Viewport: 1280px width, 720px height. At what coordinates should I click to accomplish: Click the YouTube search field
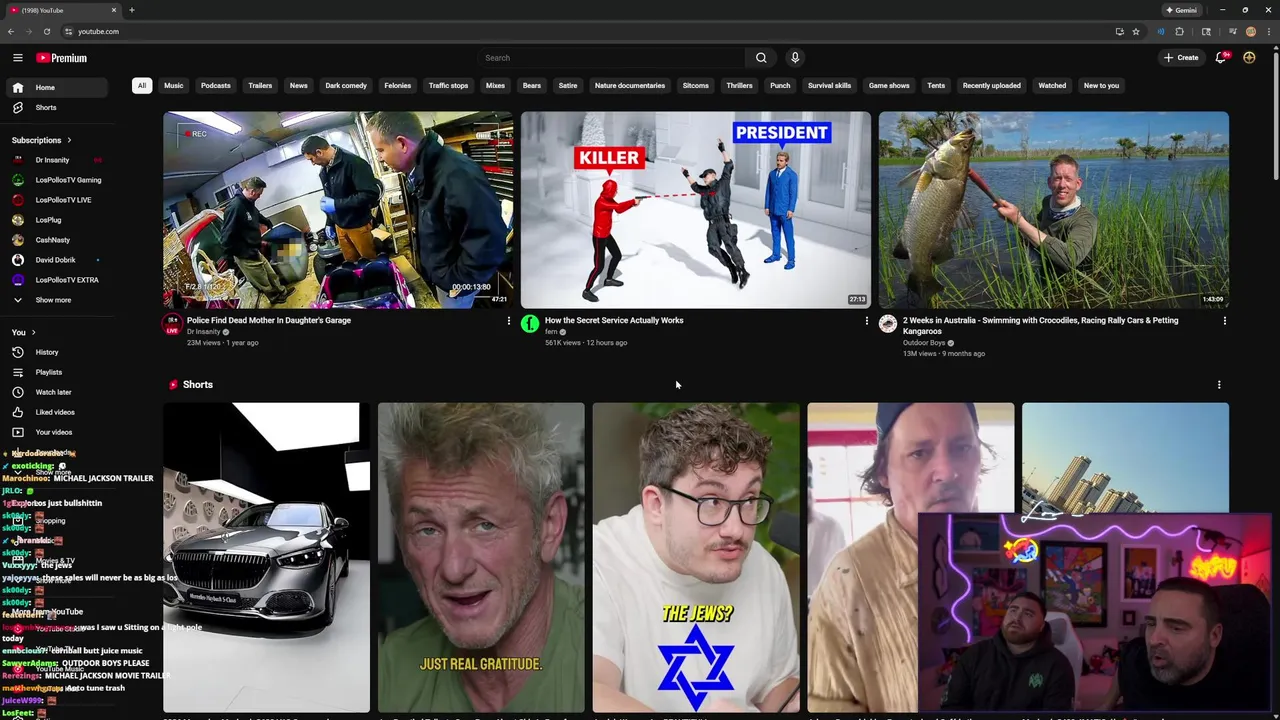coord(612,58)
